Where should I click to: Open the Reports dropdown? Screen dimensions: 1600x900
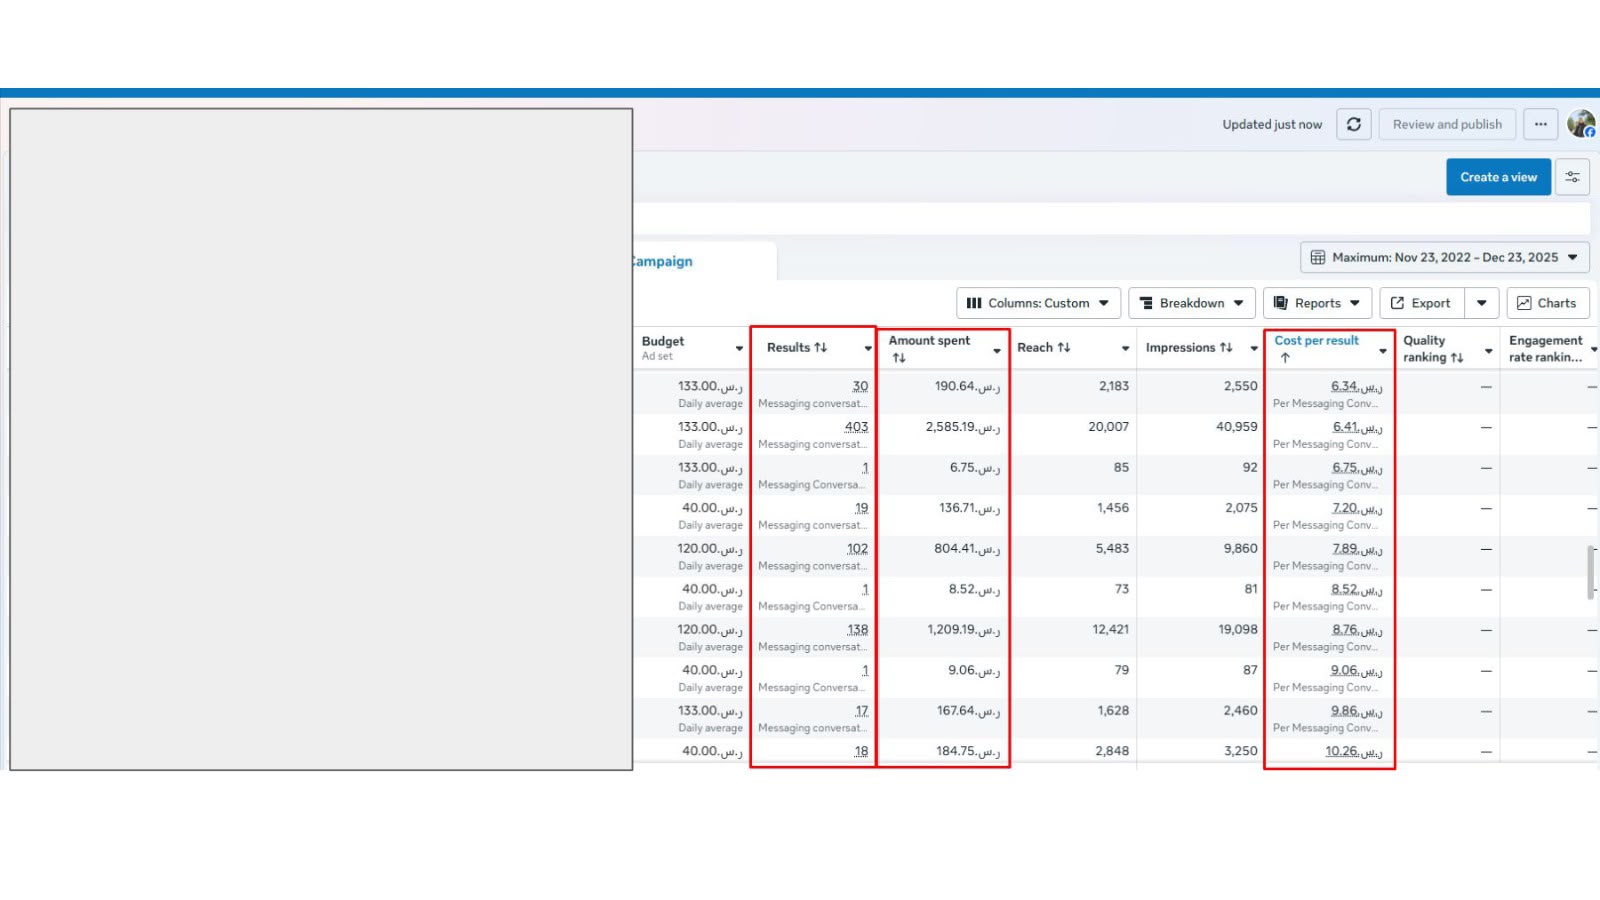[1317, 303]
